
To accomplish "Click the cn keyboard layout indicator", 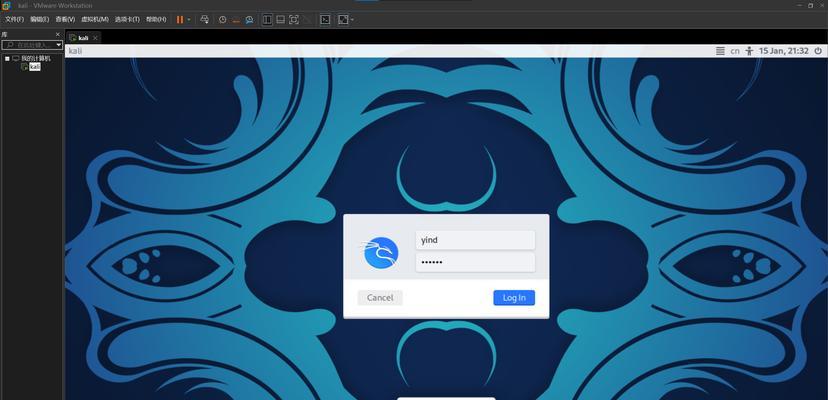I will pos(735,51).
